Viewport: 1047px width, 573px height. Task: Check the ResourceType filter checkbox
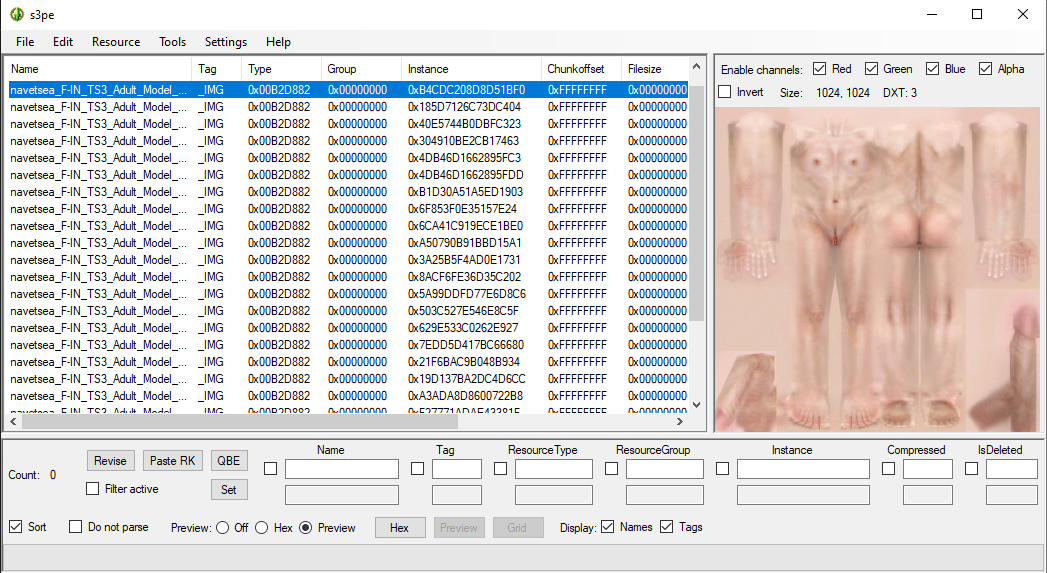tap(500, 469)
